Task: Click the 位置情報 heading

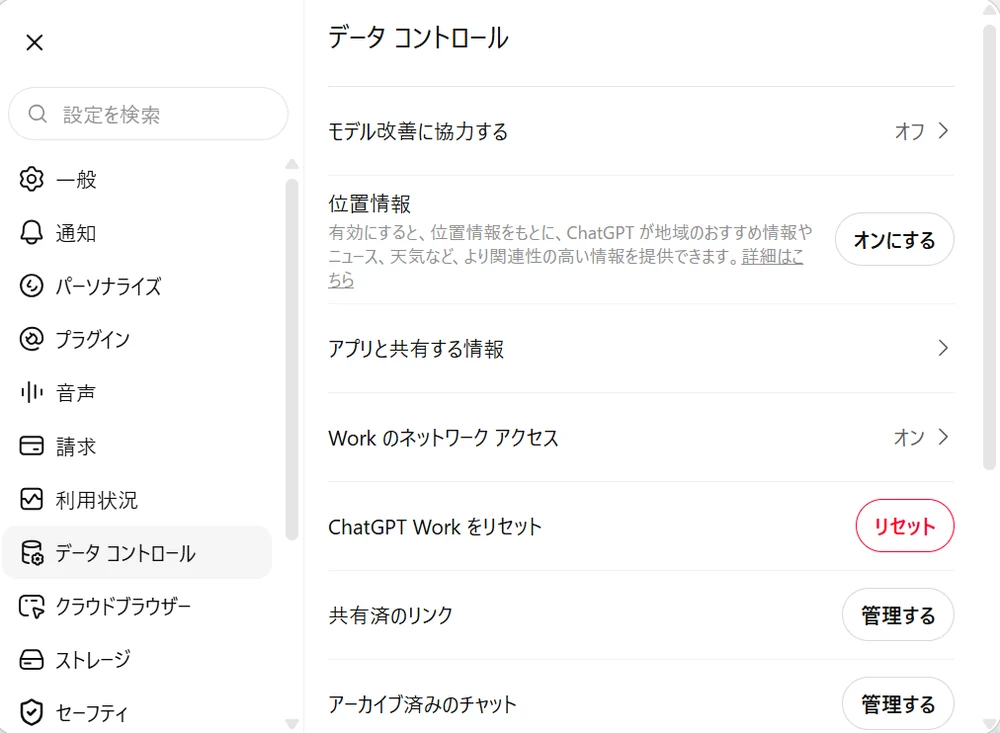Action: [369, 204]
